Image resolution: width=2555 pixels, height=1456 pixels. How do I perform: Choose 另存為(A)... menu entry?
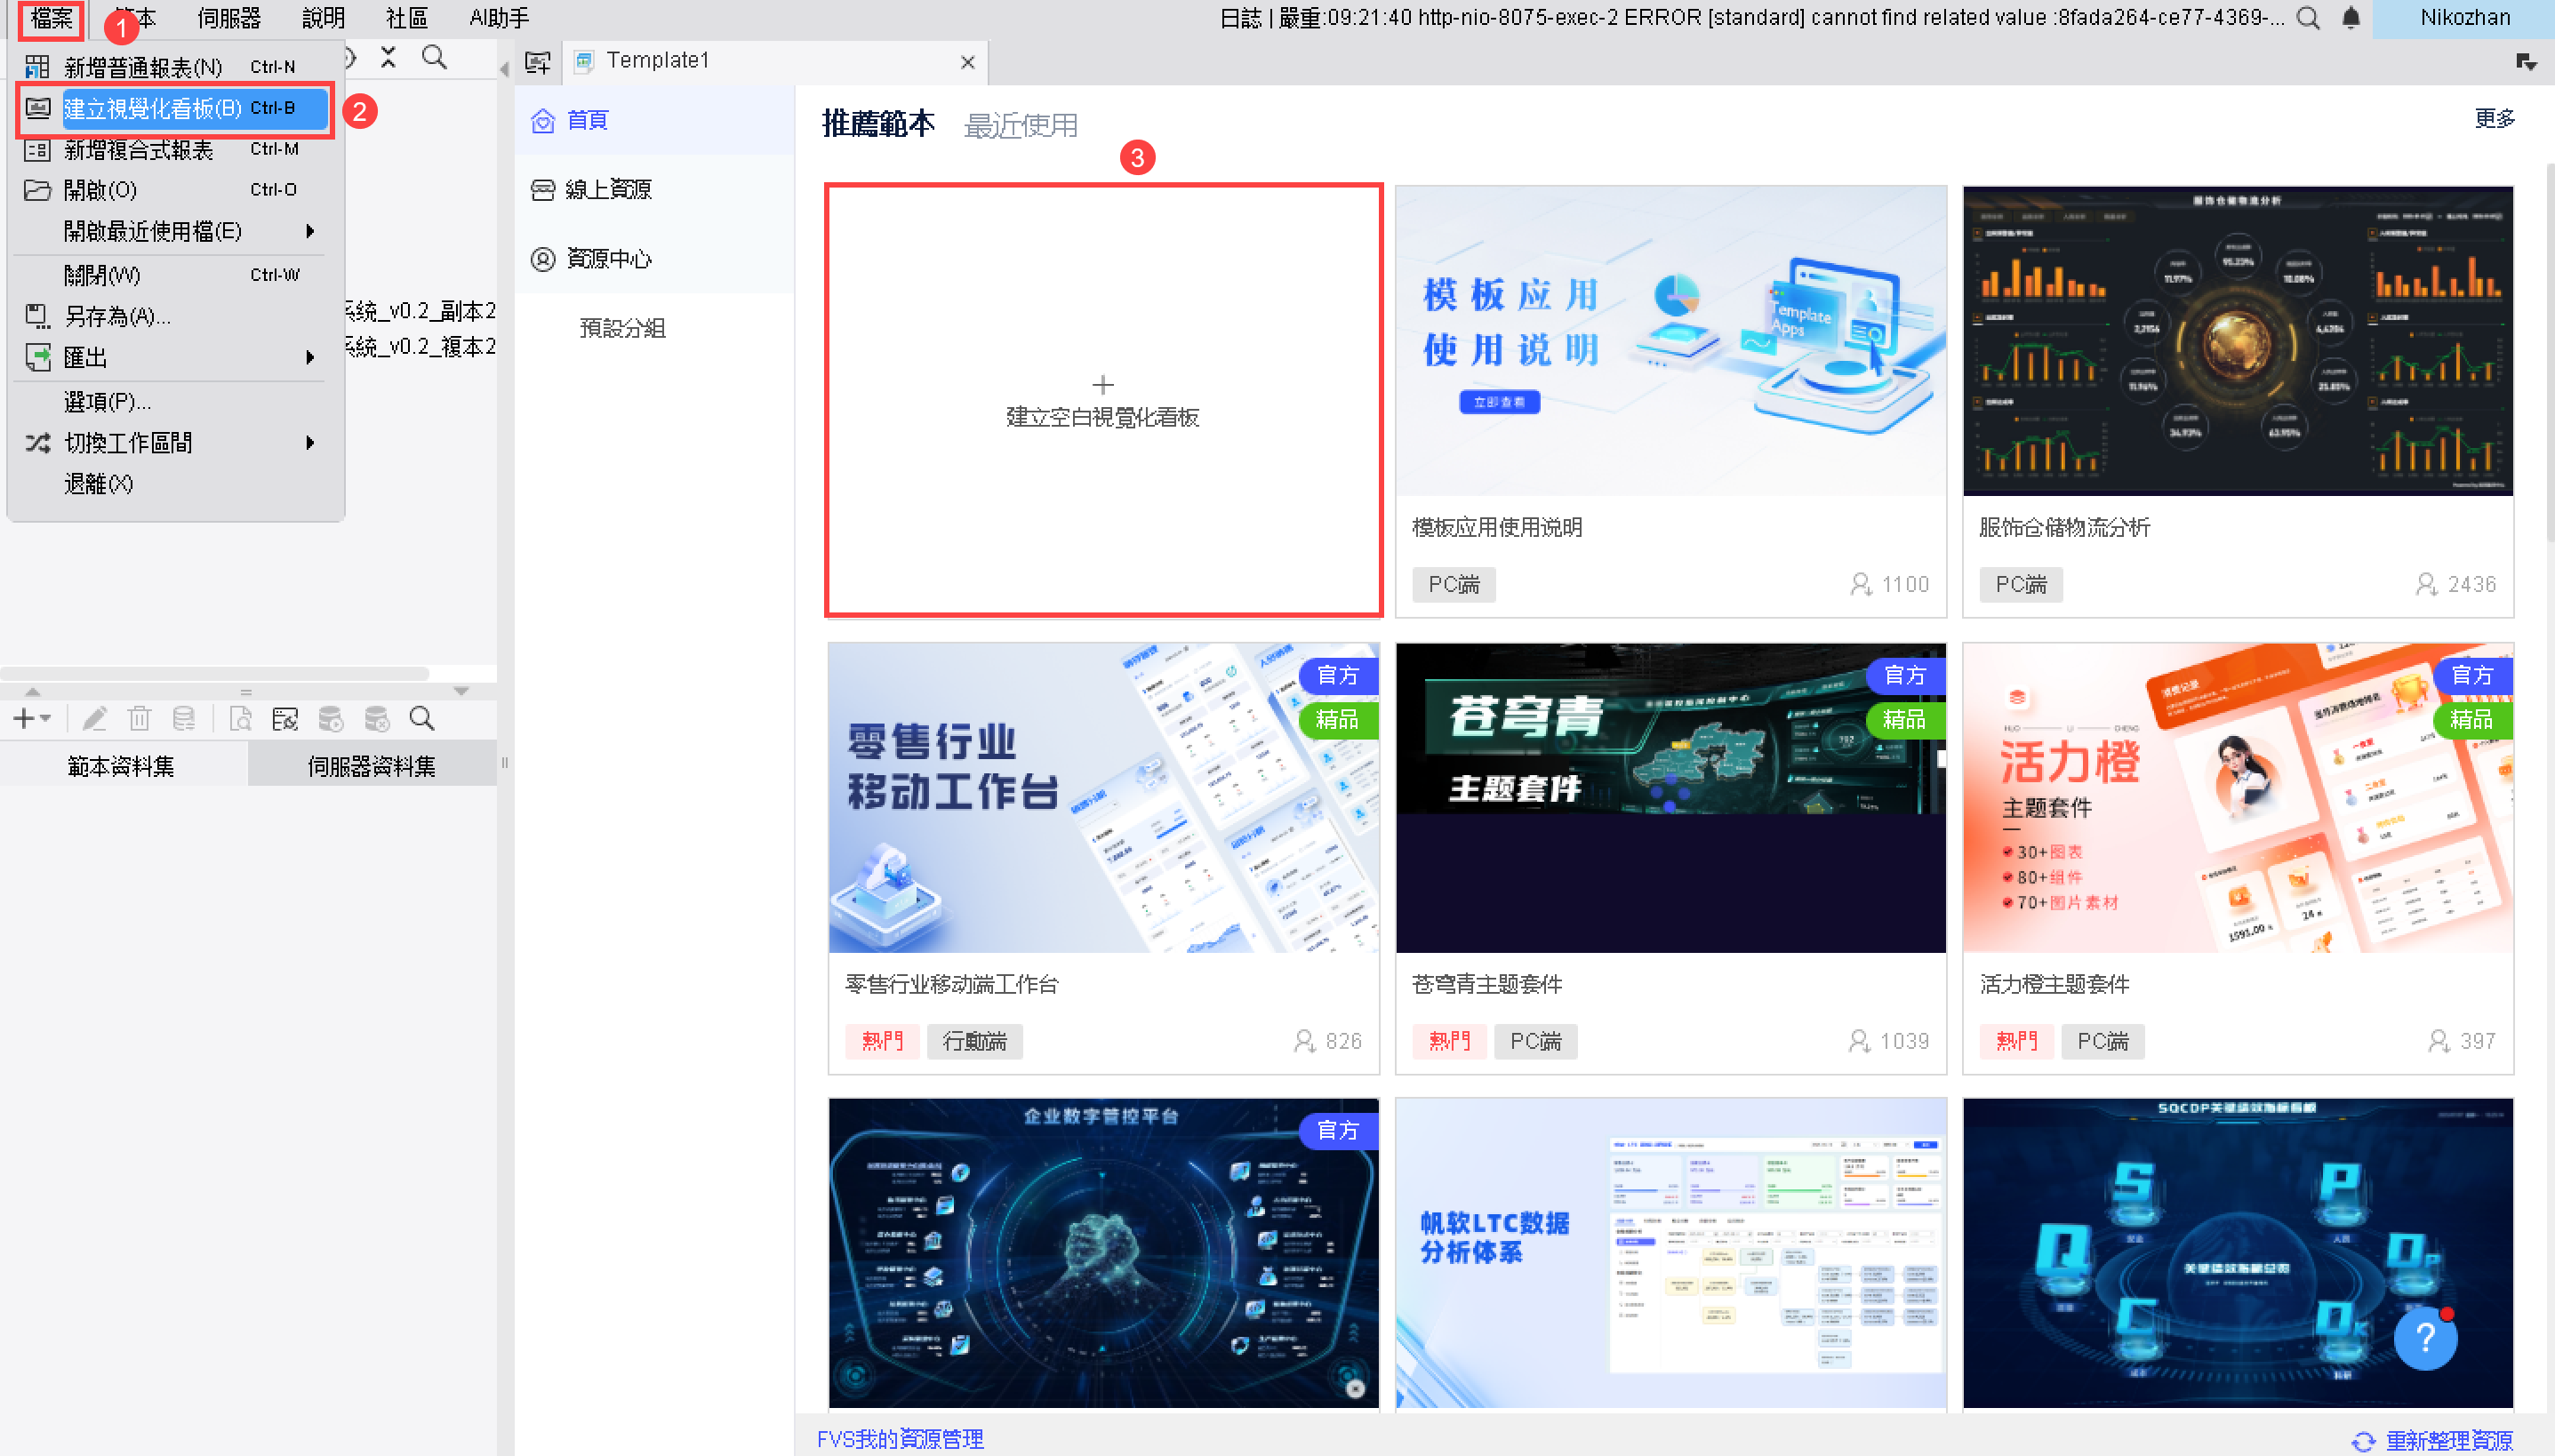pos(176,316)
